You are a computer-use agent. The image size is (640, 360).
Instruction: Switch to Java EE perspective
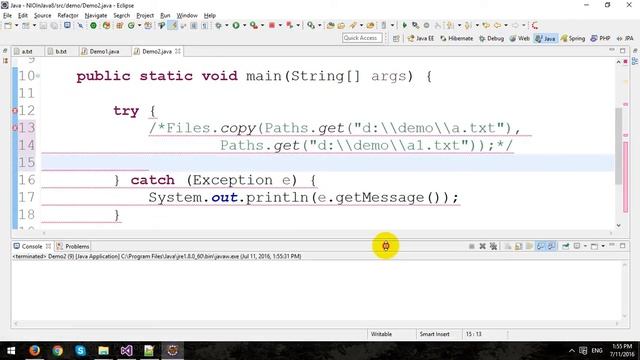pos(421,38)
